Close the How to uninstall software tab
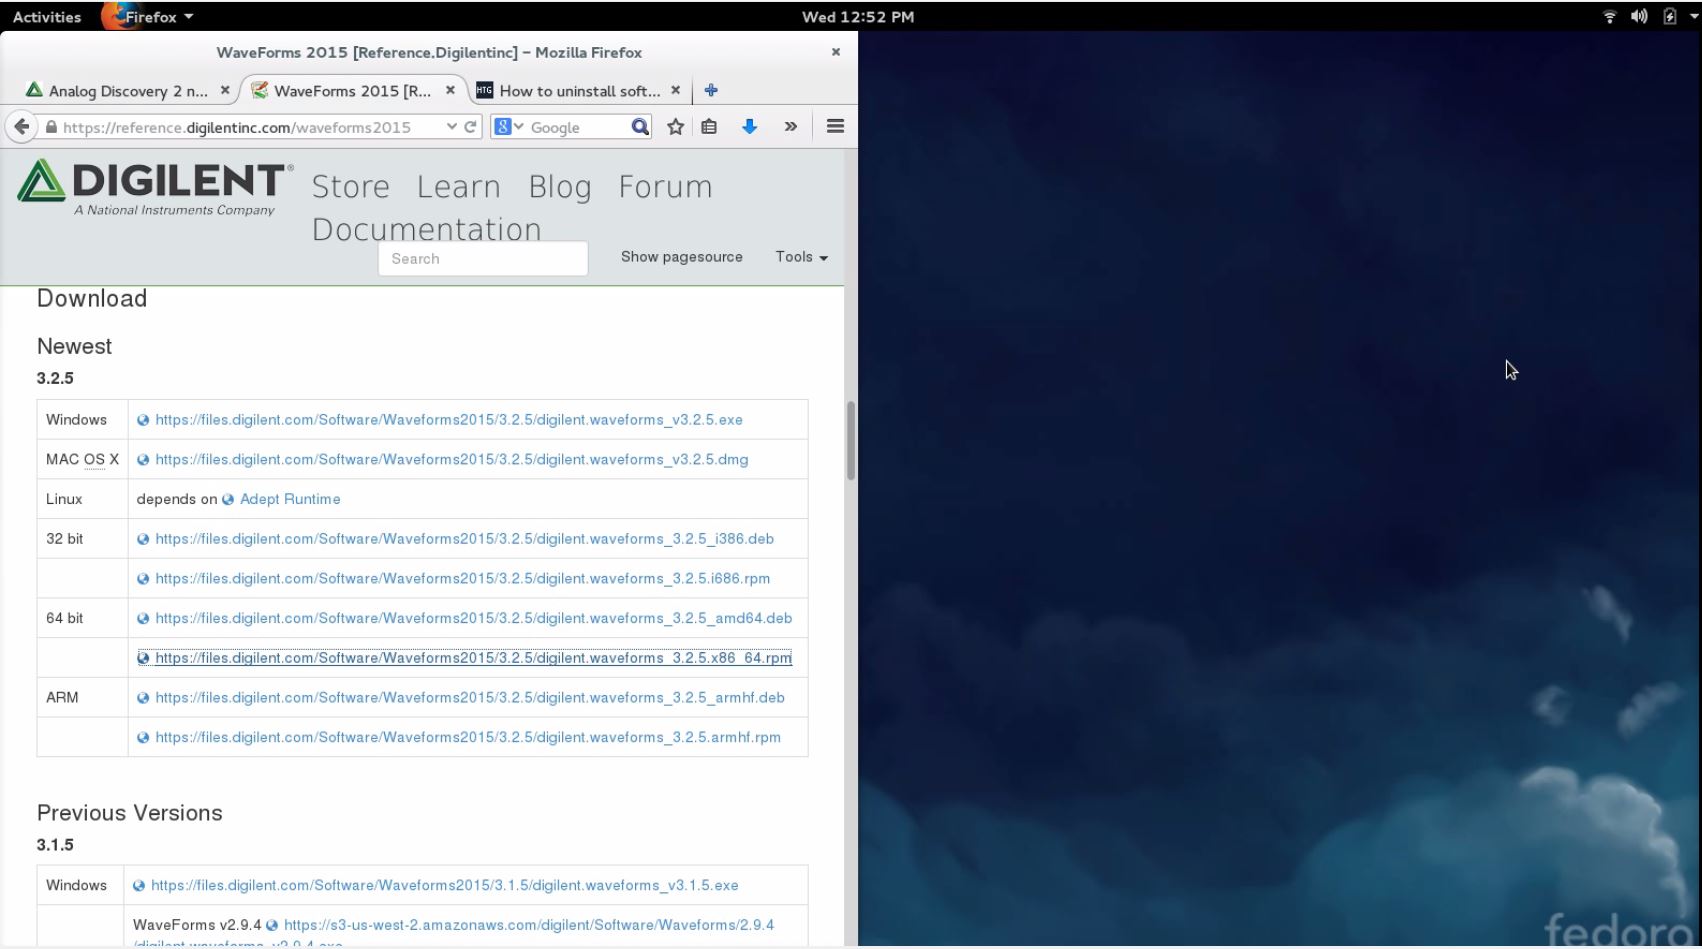The width and height of the screenshot is (1702, 949). coord(676,90)
